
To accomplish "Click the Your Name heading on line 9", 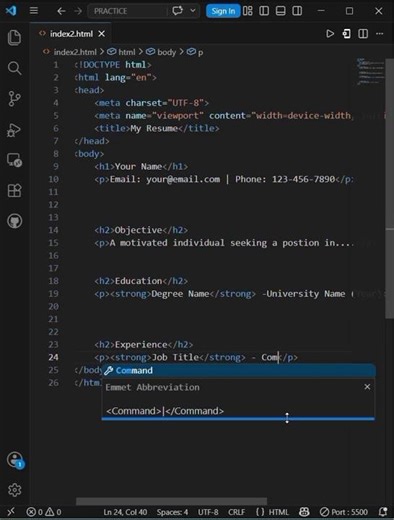I will tap(138, 166).
